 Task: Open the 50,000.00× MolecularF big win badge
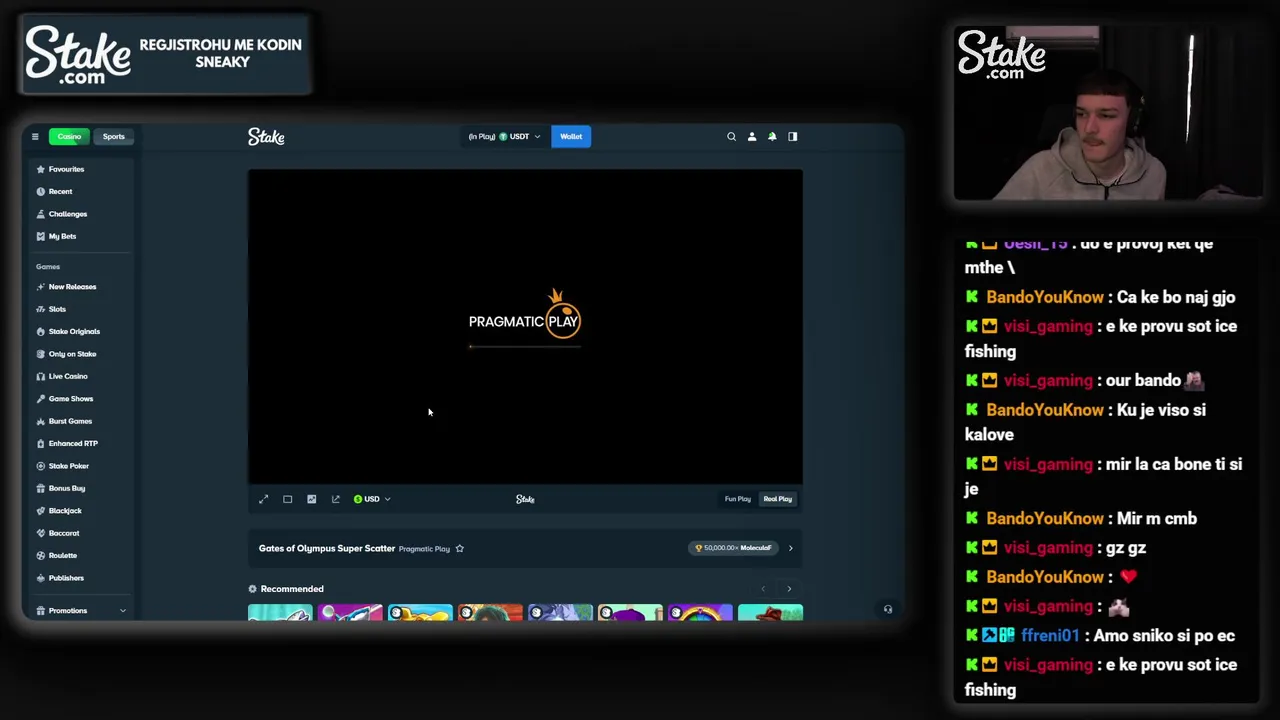tap(734, 548)
